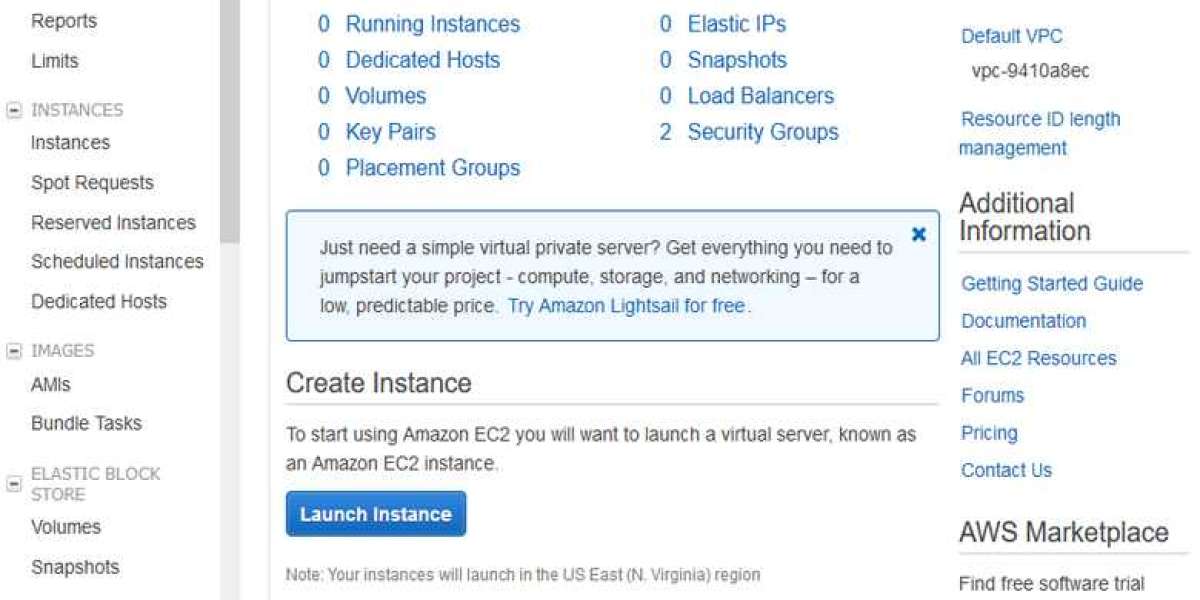Image resolution: width=1200 pixels, height=600 pixels.
Task: Collapse the IMAGES sidebar section
Action: point(14,351)
